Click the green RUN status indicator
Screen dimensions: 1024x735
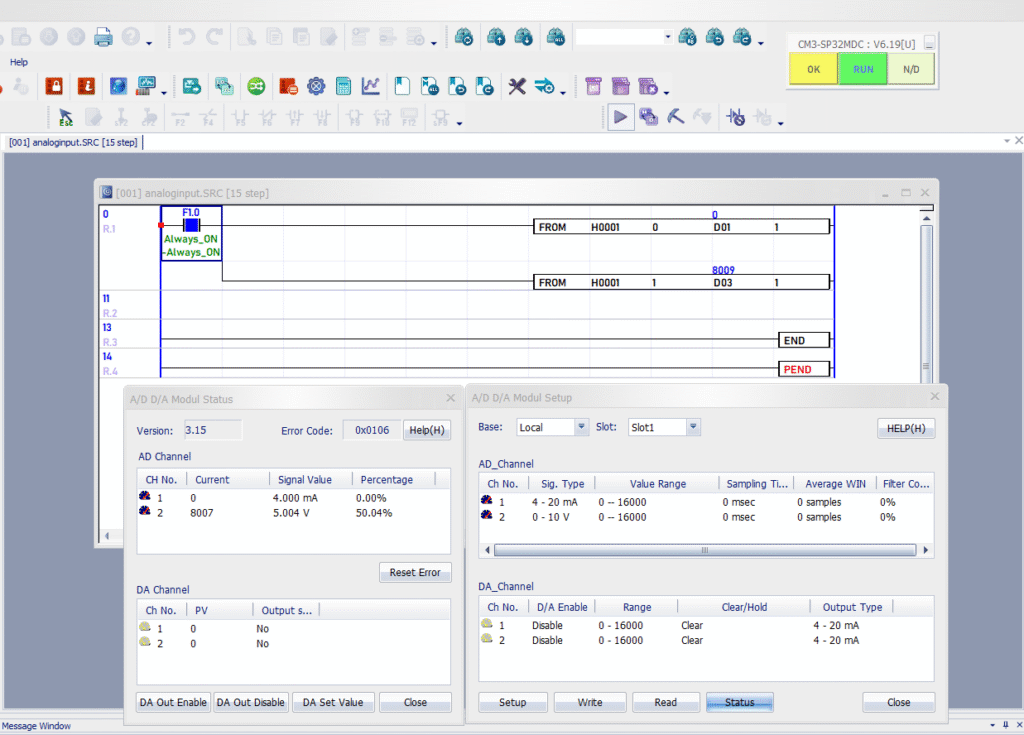click(x=863, y=69)
